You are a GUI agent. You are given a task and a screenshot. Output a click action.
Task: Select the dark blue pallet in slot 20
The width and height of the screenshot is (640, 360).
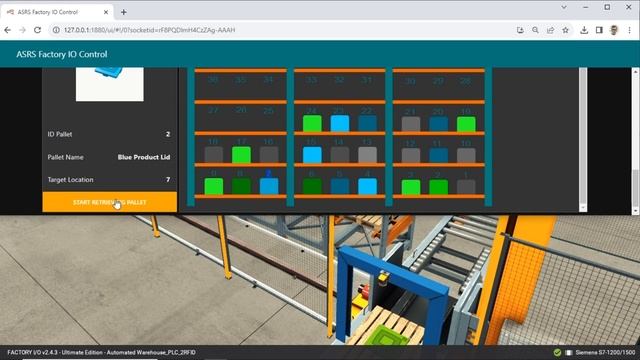(x=438, y=124)
